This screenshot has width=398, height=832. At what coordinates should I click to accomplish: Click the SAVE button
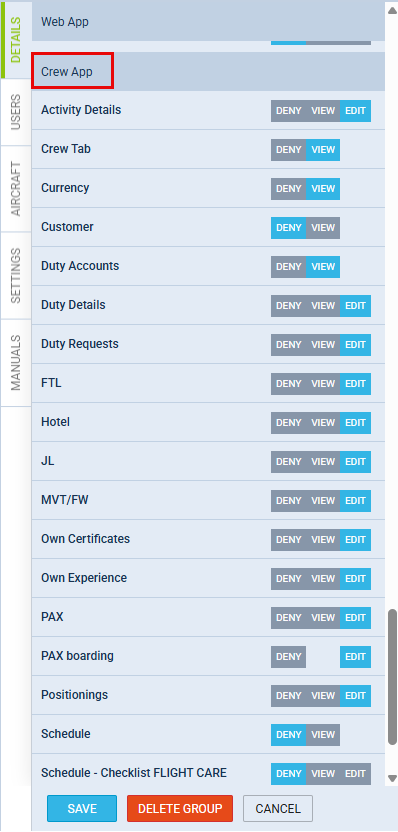pos(82,809)
